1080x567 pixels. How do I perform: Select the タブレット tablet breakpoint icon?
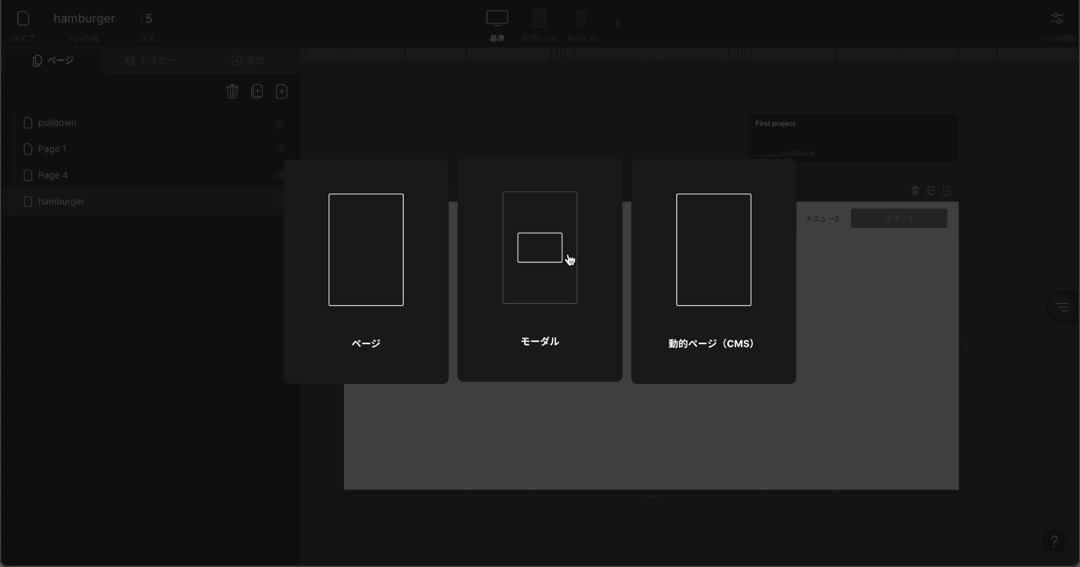pyautogui.click(x=539, y=19)
